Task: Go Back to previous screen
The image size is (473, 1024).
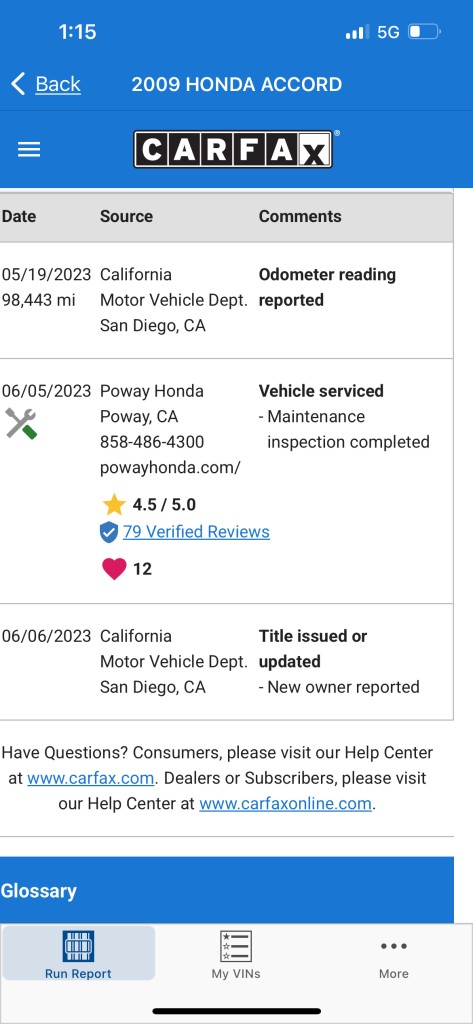Action: click(58, 84)
